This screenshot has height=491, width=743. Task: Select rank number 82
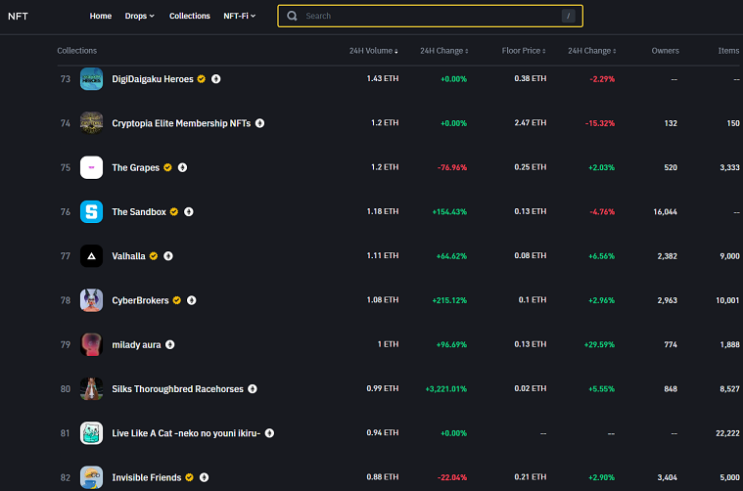(x=65, y=478)
